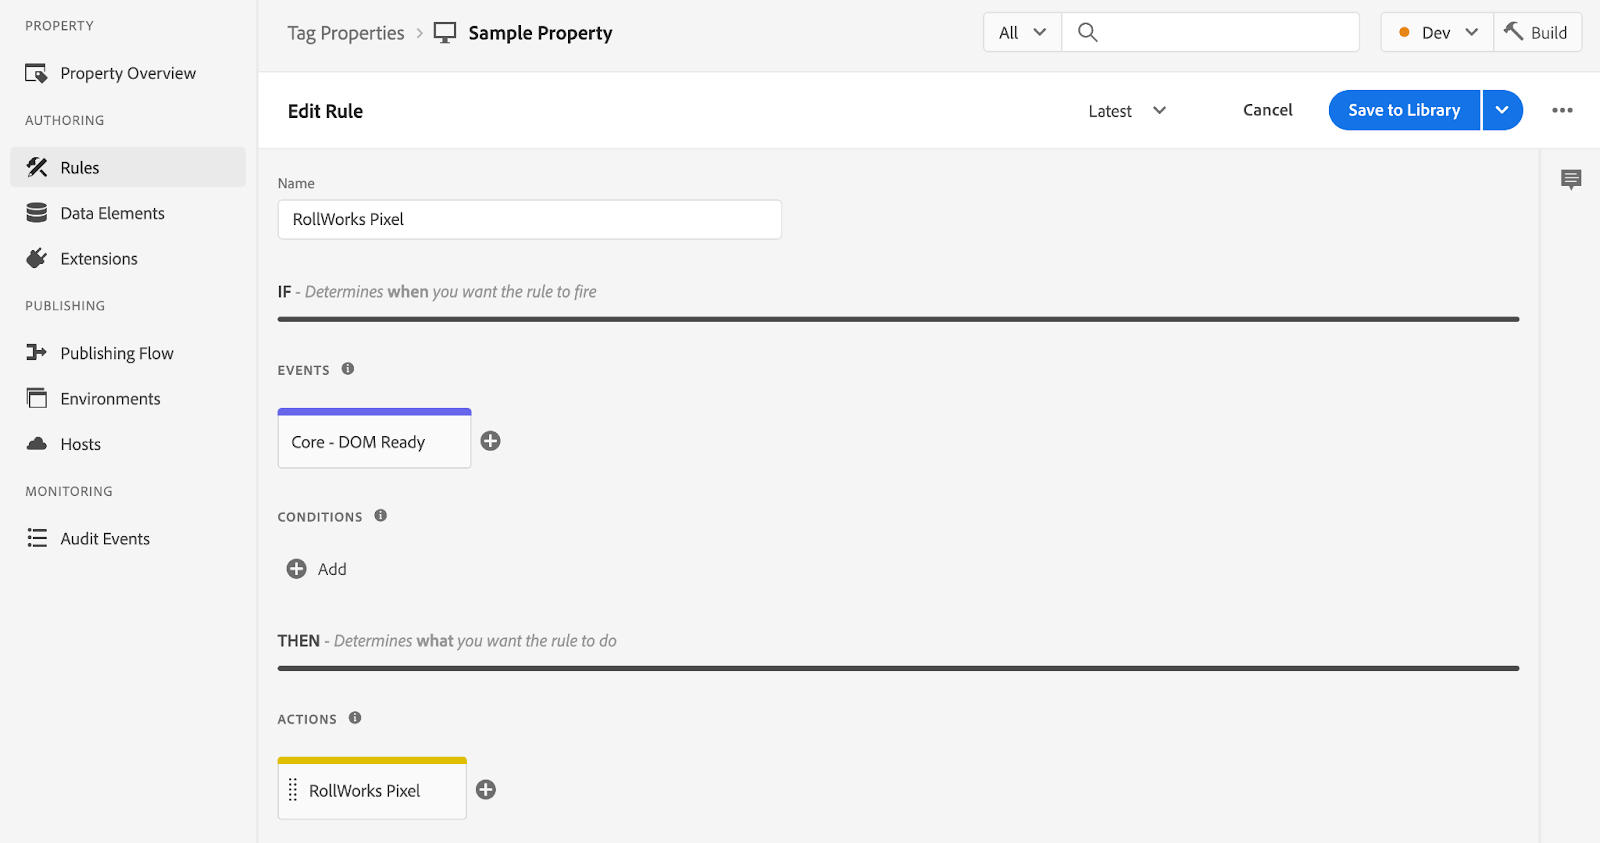
Task: Select Rules in the sidebar
Action: [128, 167]
